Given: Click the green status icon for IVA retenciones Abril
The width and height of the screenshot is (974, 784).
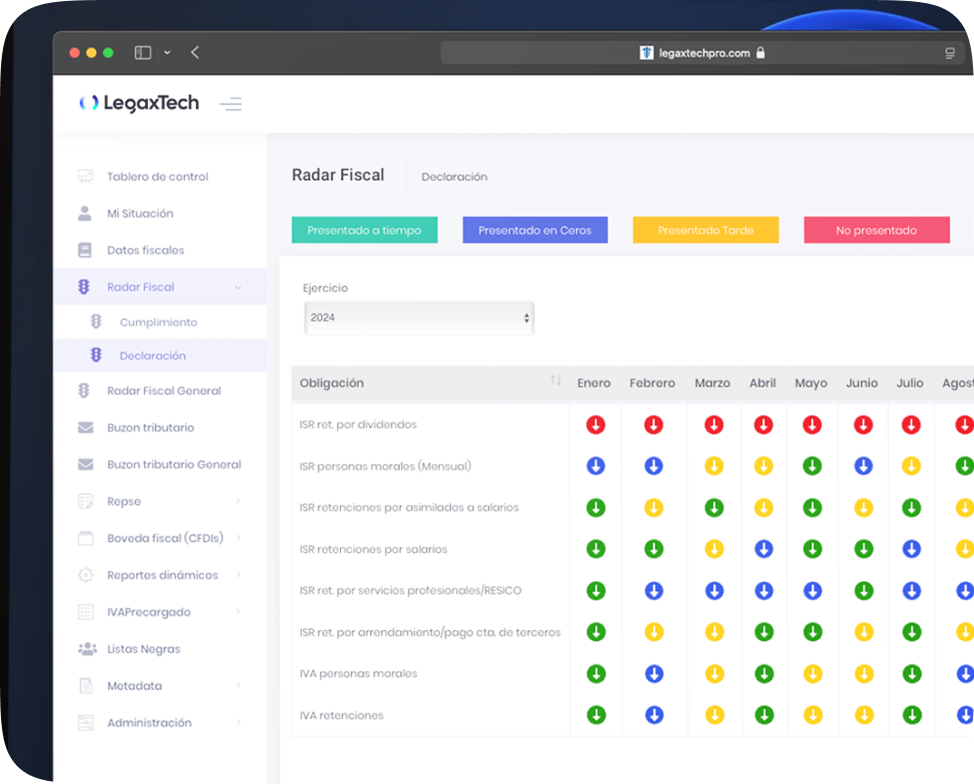Looking at the screenshot, I should point(764,715).
